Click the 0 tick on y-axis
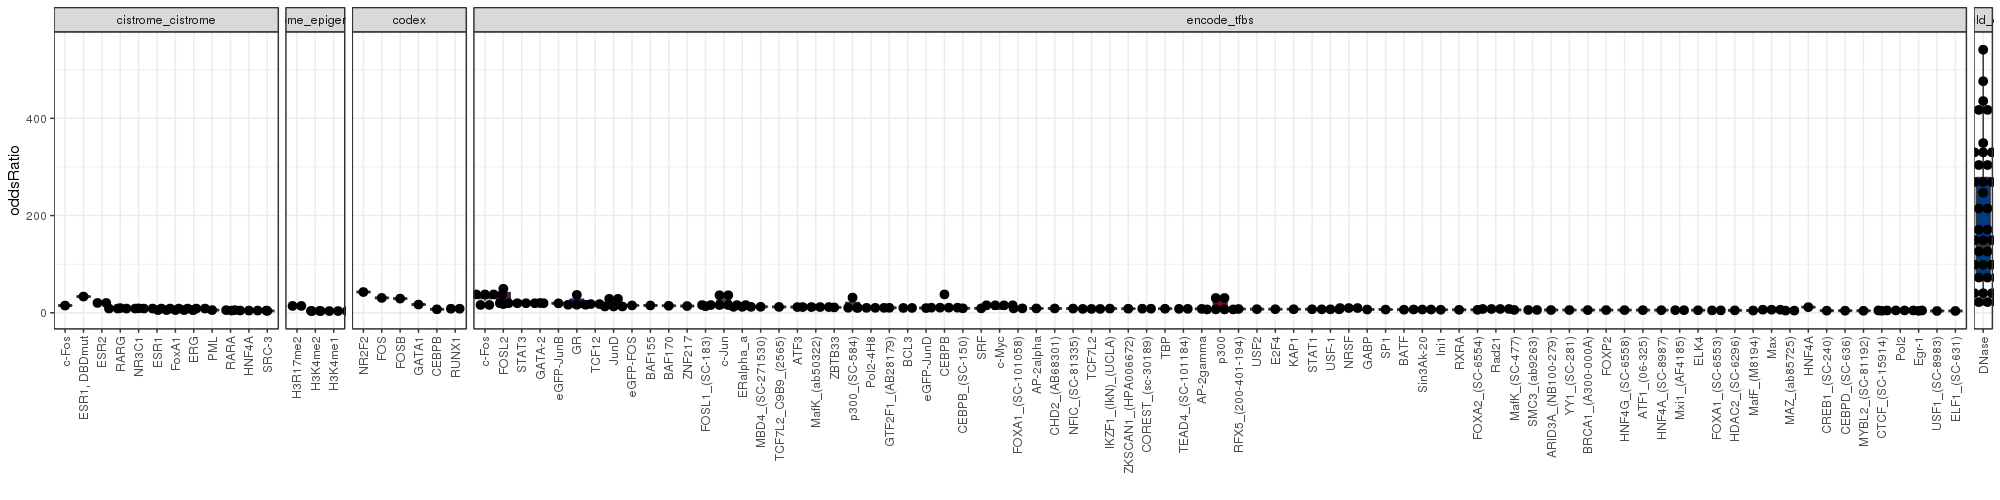Screen dimensions: 2000x500 pyautogui.click(x=44, y=313)
